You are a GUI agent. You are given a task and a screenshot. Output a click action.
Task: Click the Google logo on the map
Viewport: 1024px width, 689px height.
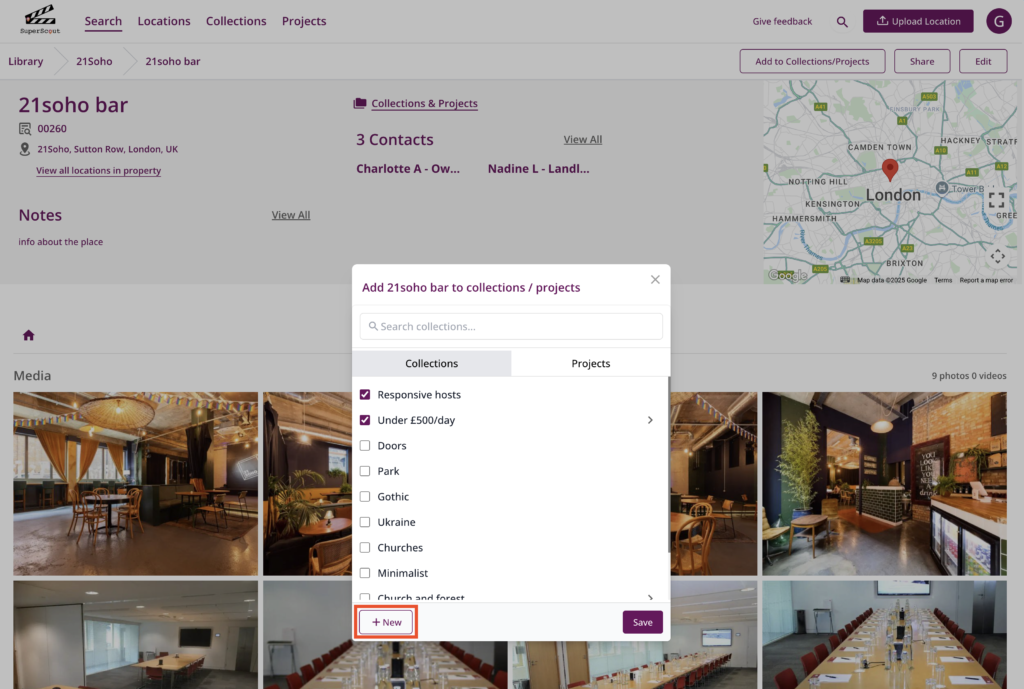pyautogui.click(x=788, y=275)
